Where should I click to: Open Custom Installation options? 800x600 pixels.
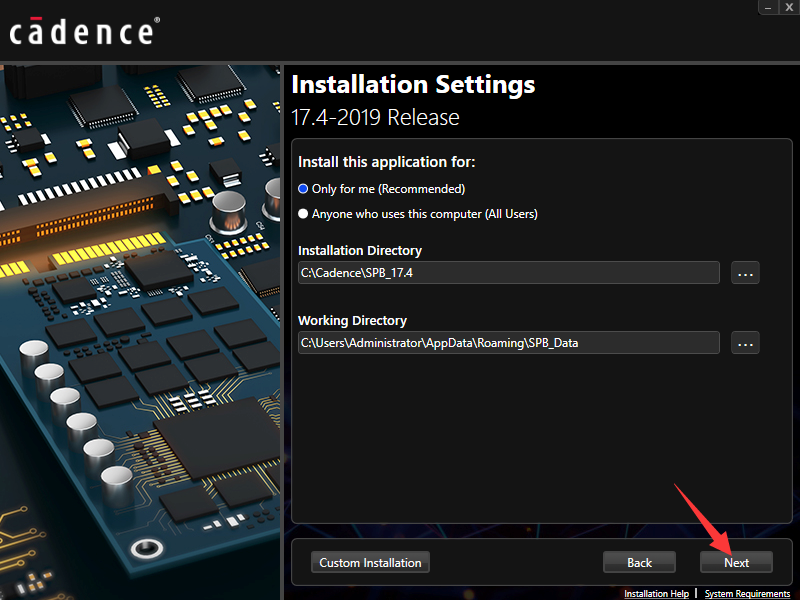[370, 563]
